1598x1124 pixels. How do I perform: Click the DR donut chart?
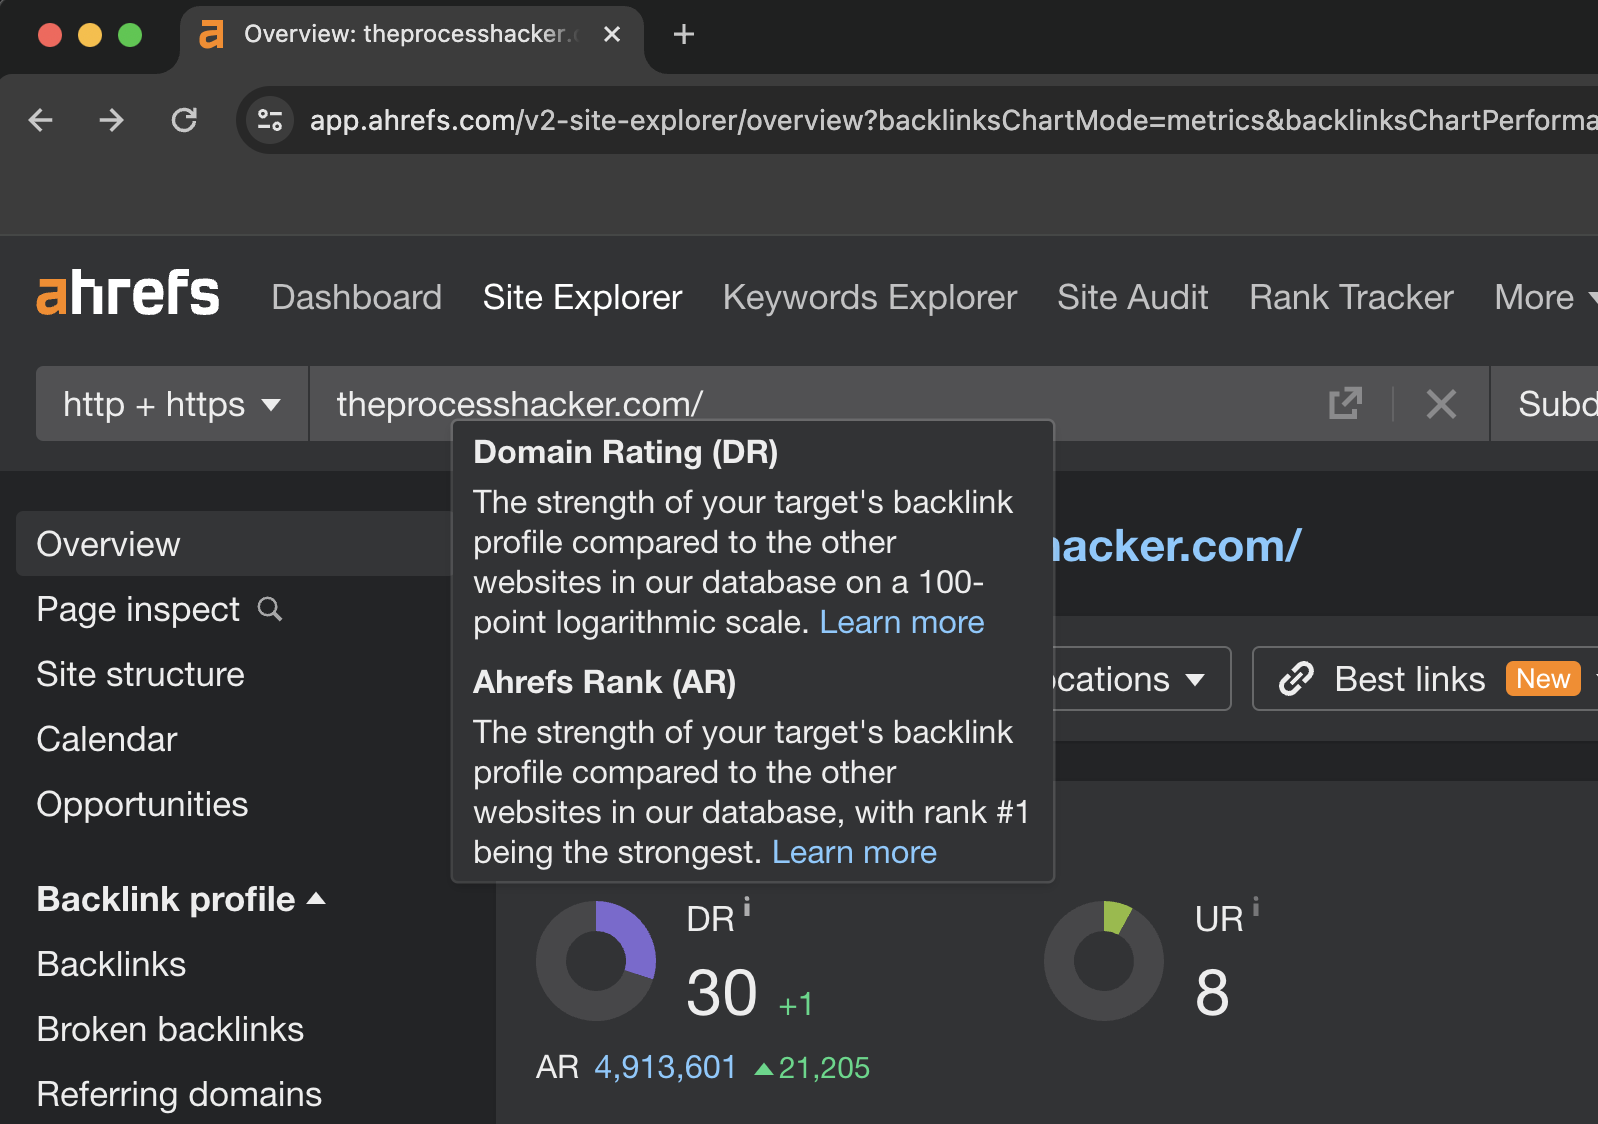pyautogui.click(x=596, y=961)
